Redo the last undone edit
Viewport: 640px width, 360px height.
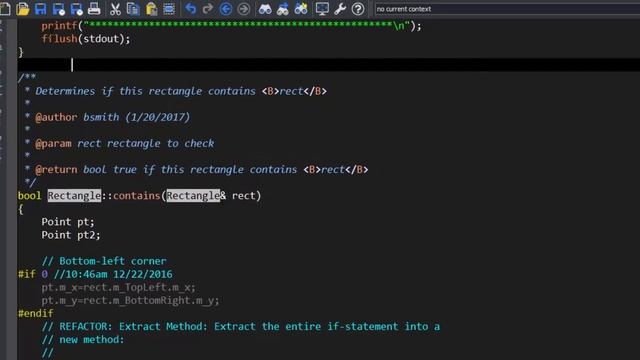tap(208, 9)
